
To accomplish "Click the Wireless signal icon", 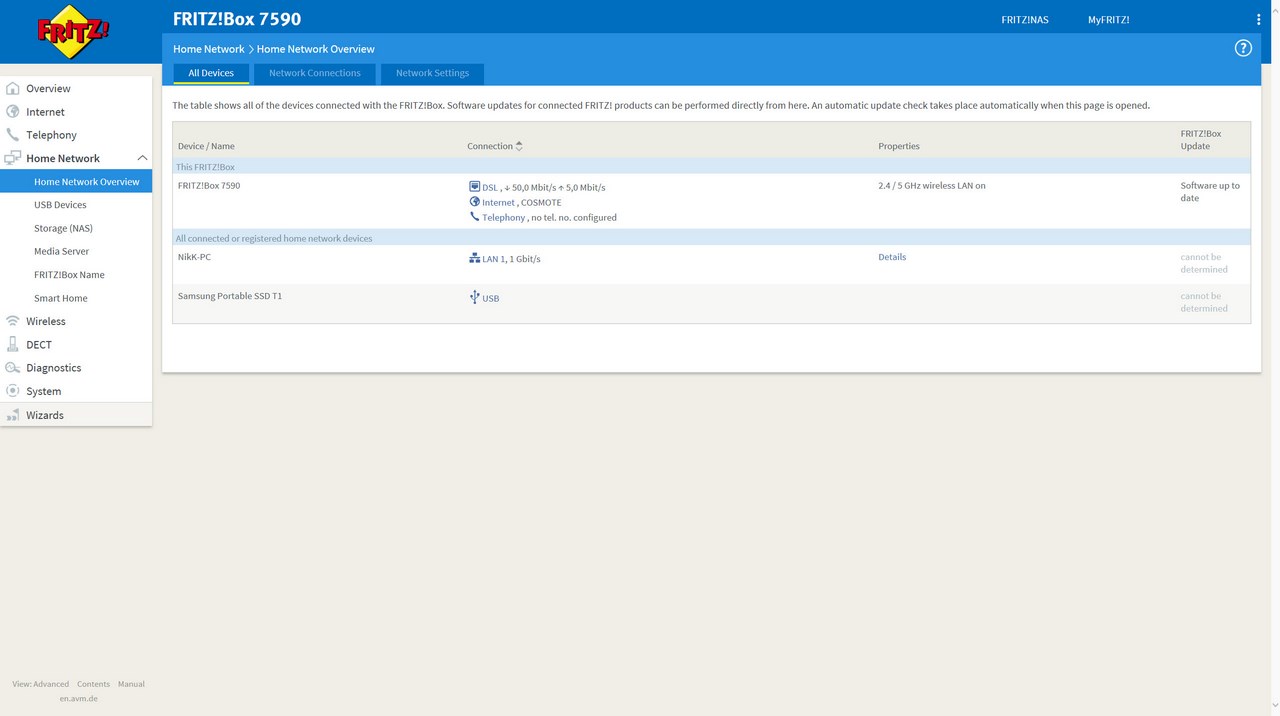I will coord(13,321).
